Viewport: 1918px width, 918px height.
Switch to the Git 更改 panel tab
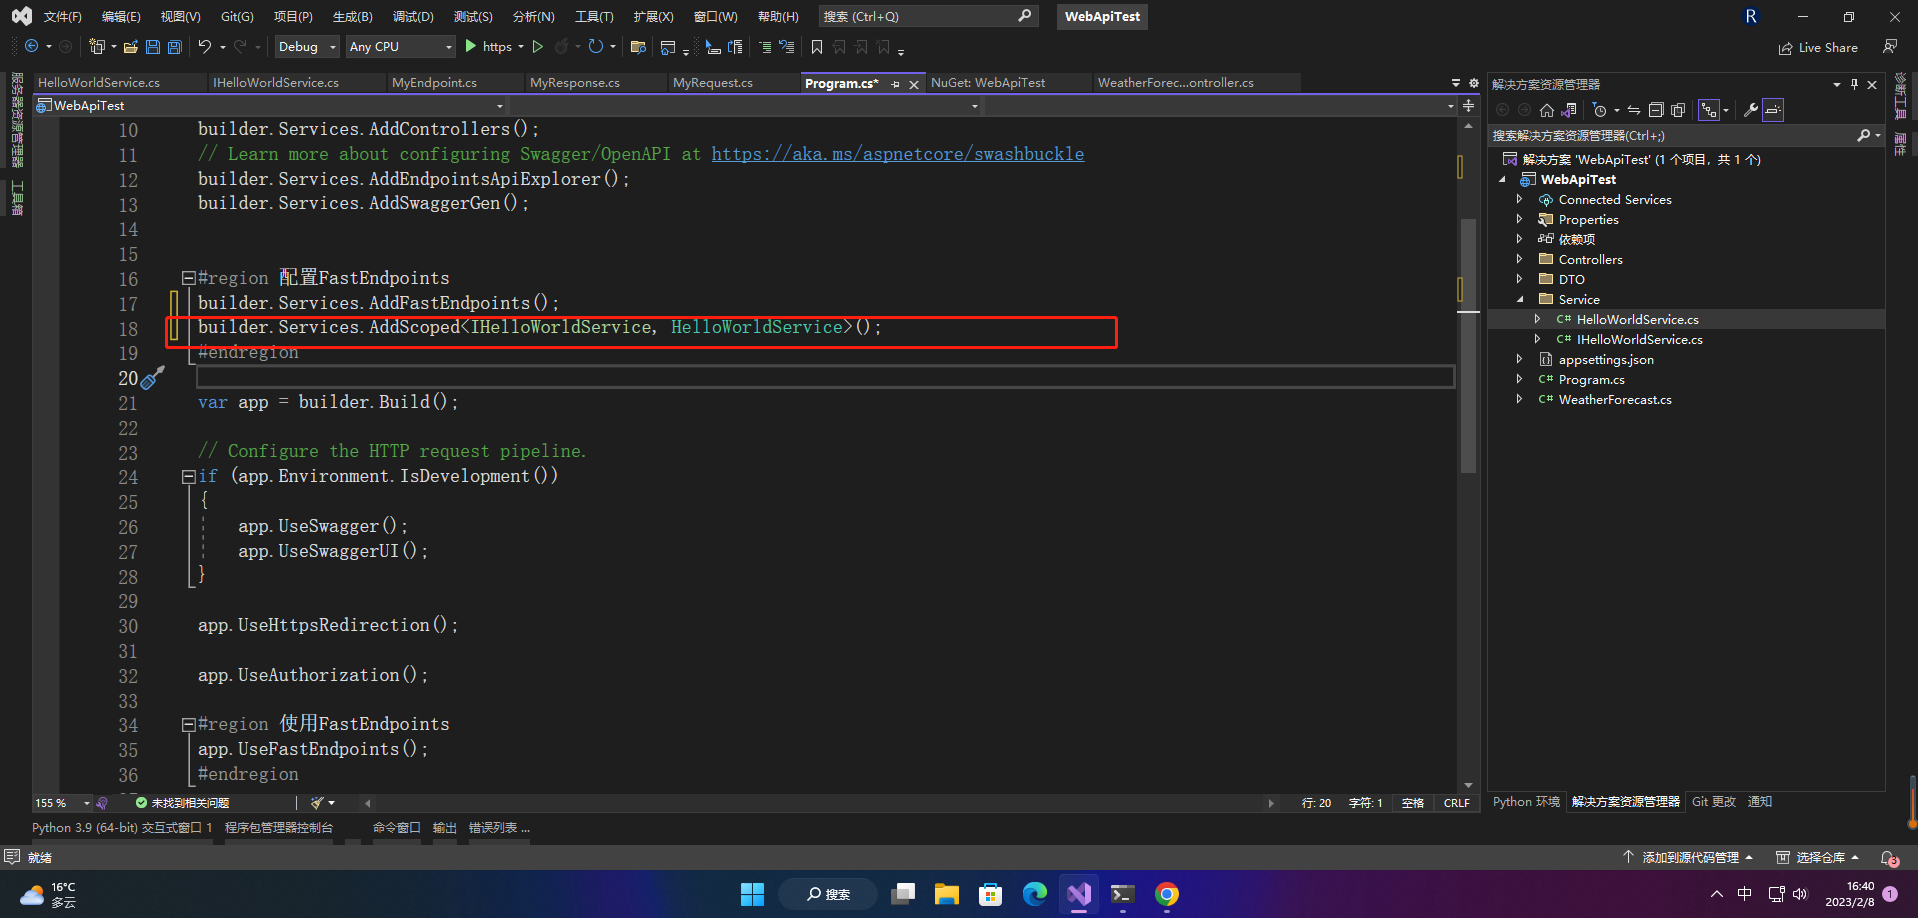pos(1714,802)
